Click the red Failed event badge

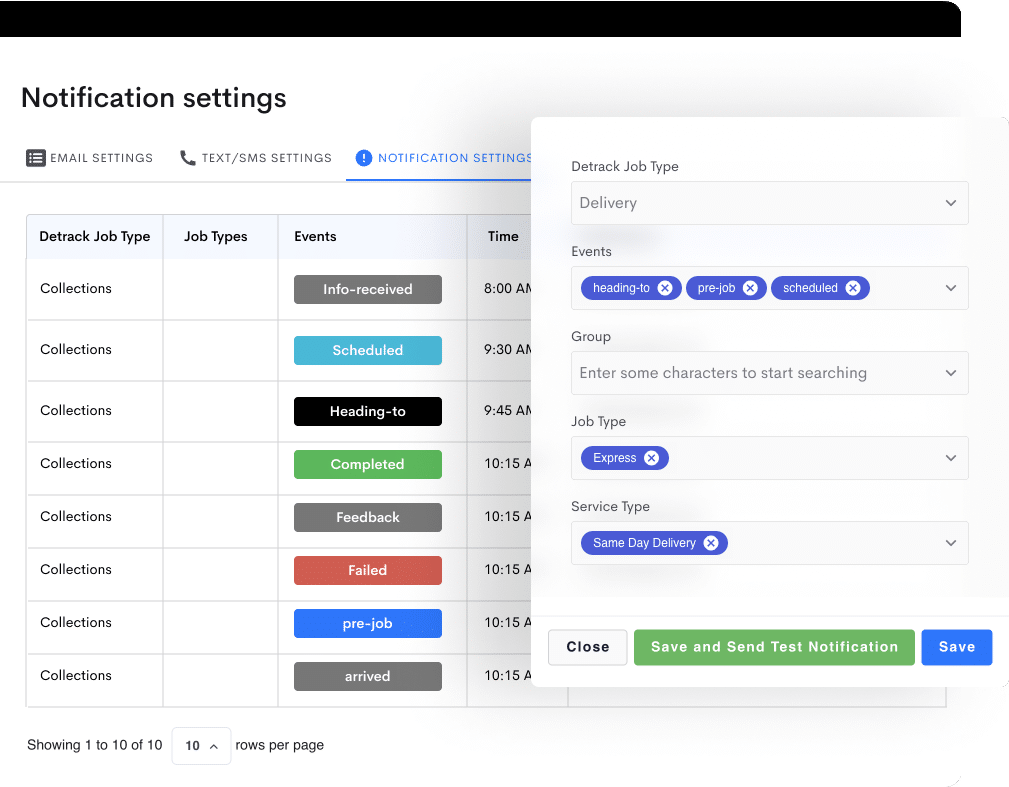pyautogui.click(x=367, y=570)
